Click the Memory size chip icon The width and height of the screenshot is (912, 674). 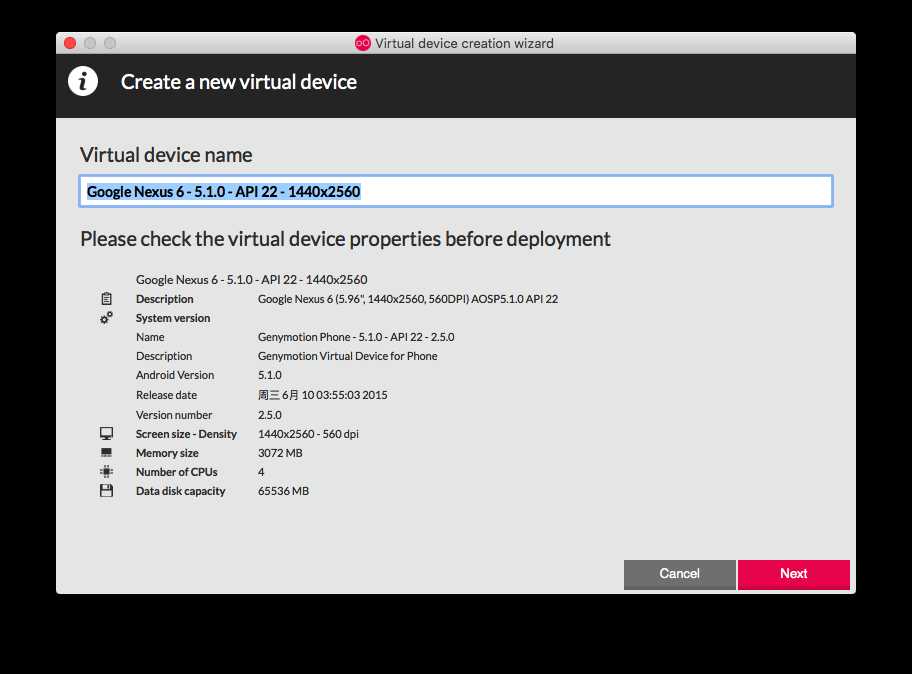(x=106, y=452)
